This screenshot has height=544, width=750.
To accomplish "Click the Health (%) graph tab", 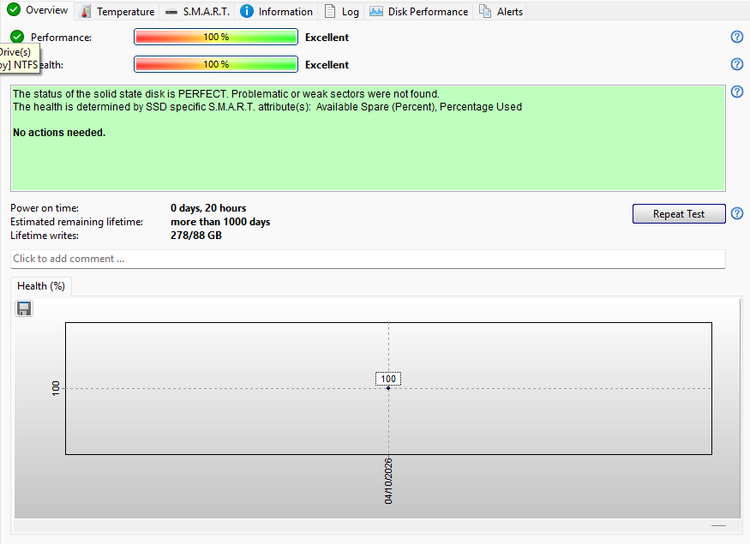I will coord(41,286).
